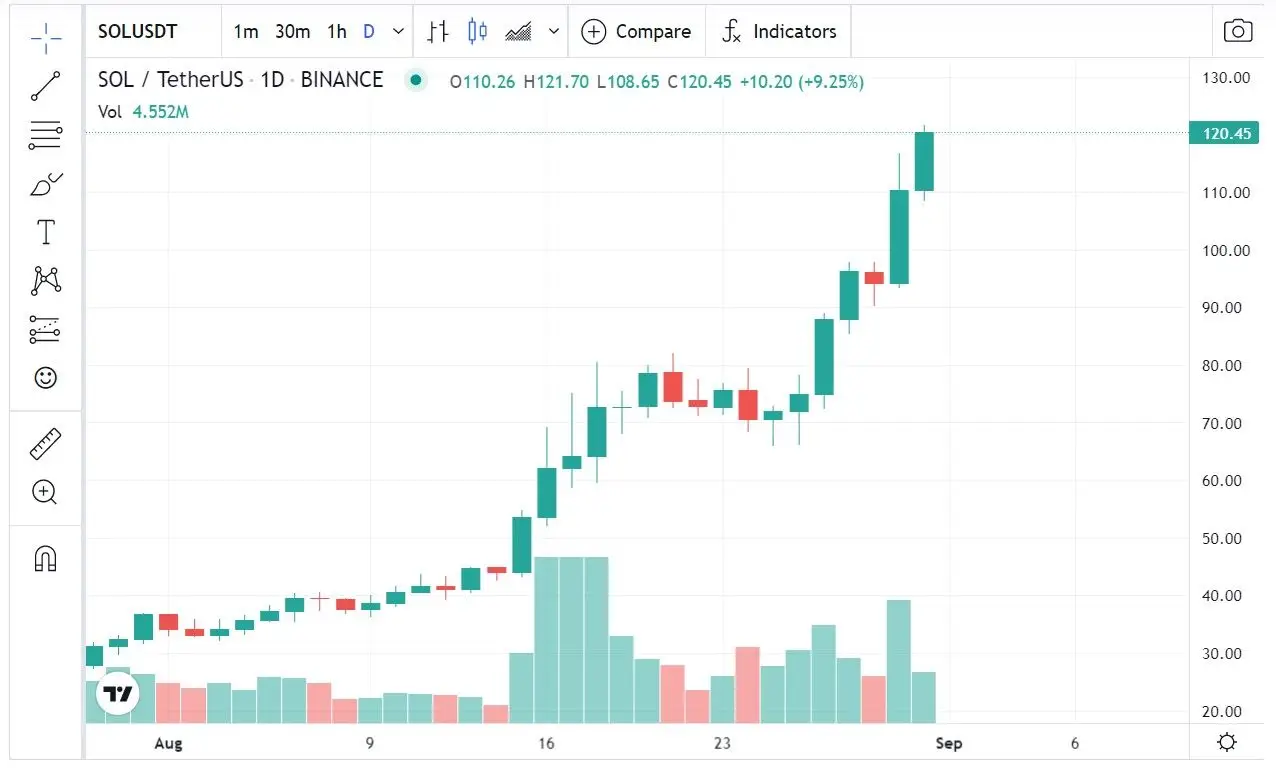Click the SOLUSDT symbol search field
Image resolution: width=1276 pixels, height=771 pixels.
click(150, 32)
